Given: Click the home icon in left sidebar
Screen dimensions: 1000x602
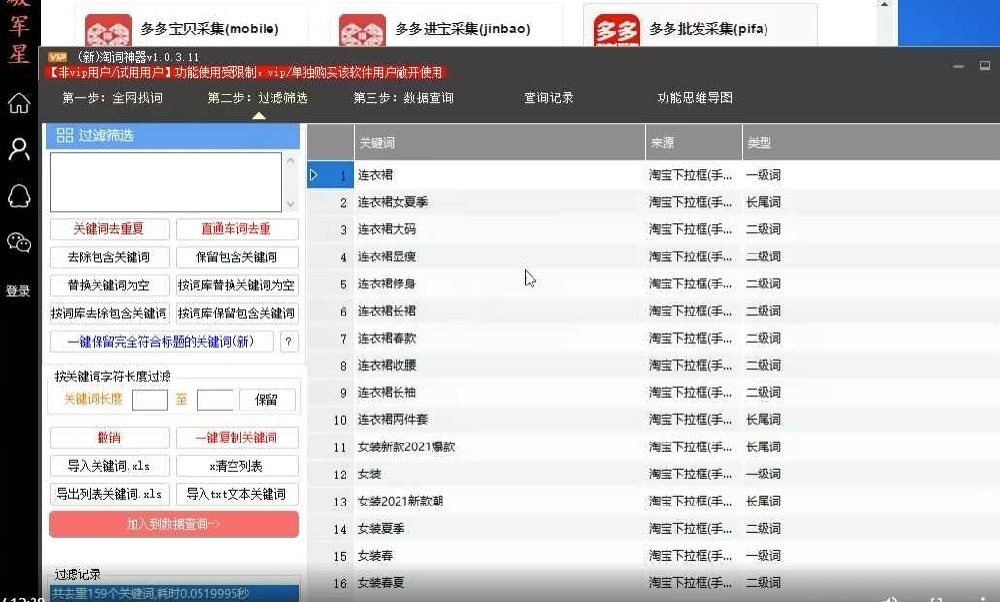Looking at the screenshot, I should pyautogui.click(x=18, y=103).
